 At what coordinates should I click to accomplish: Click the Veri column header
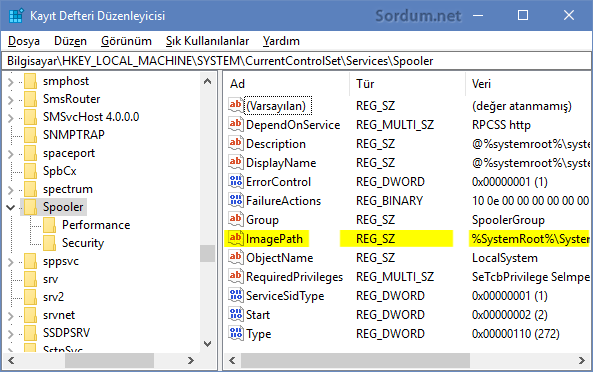tap(528, 84)
